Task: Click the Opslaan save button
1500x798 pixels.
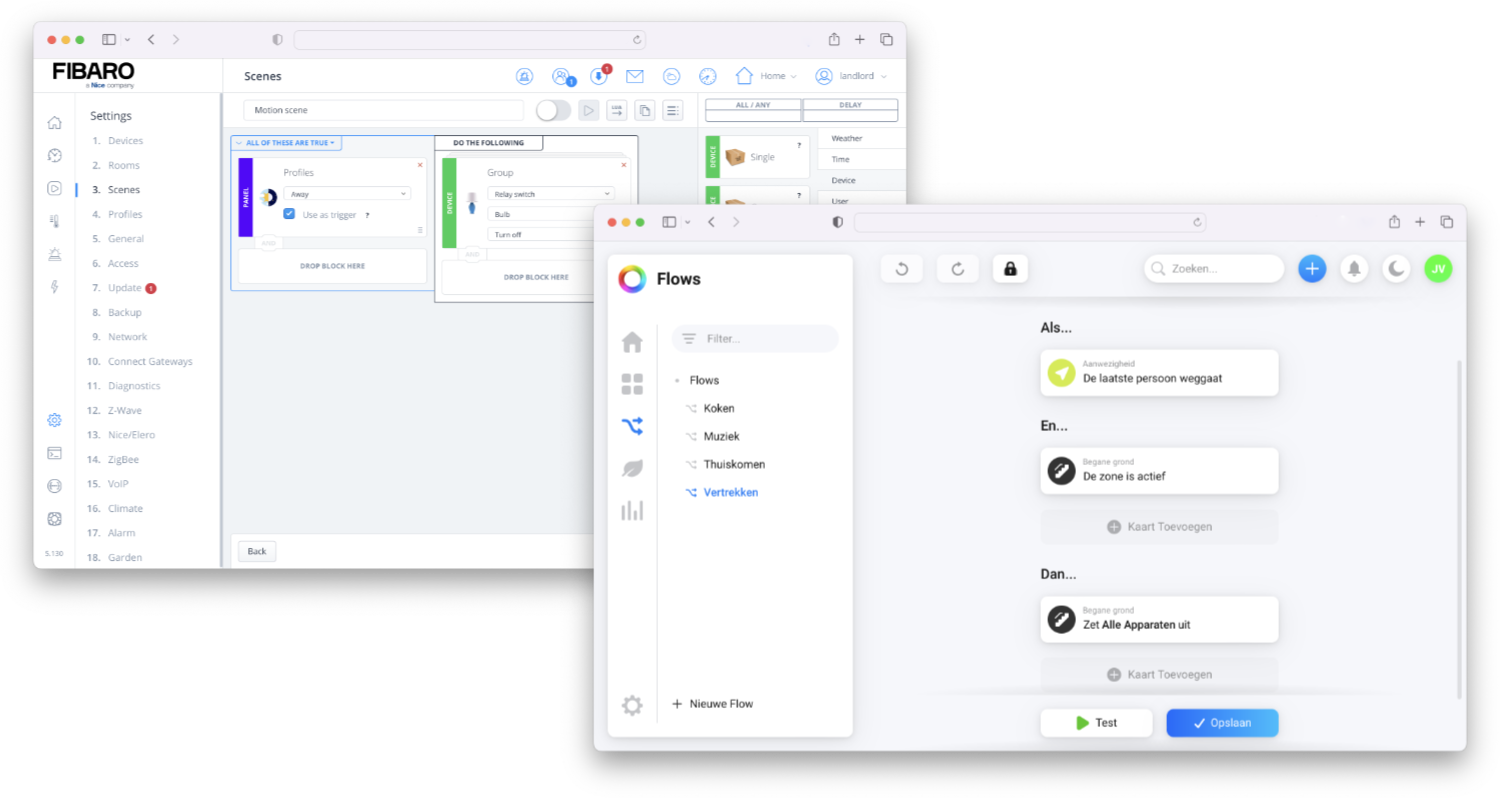Action: pos(1222,723)
